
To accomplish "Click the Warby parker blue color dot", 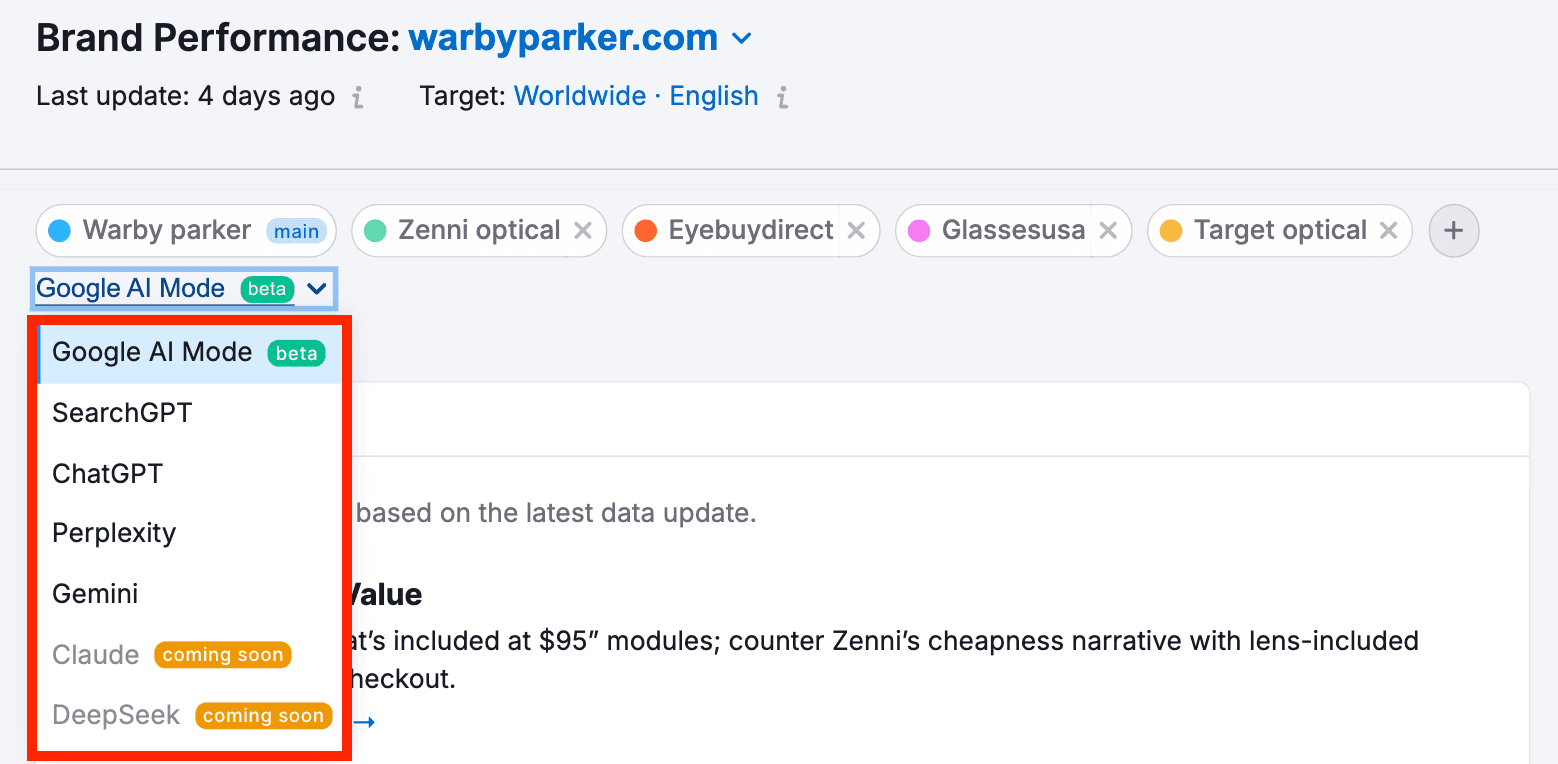I will (x=60, y=231).
